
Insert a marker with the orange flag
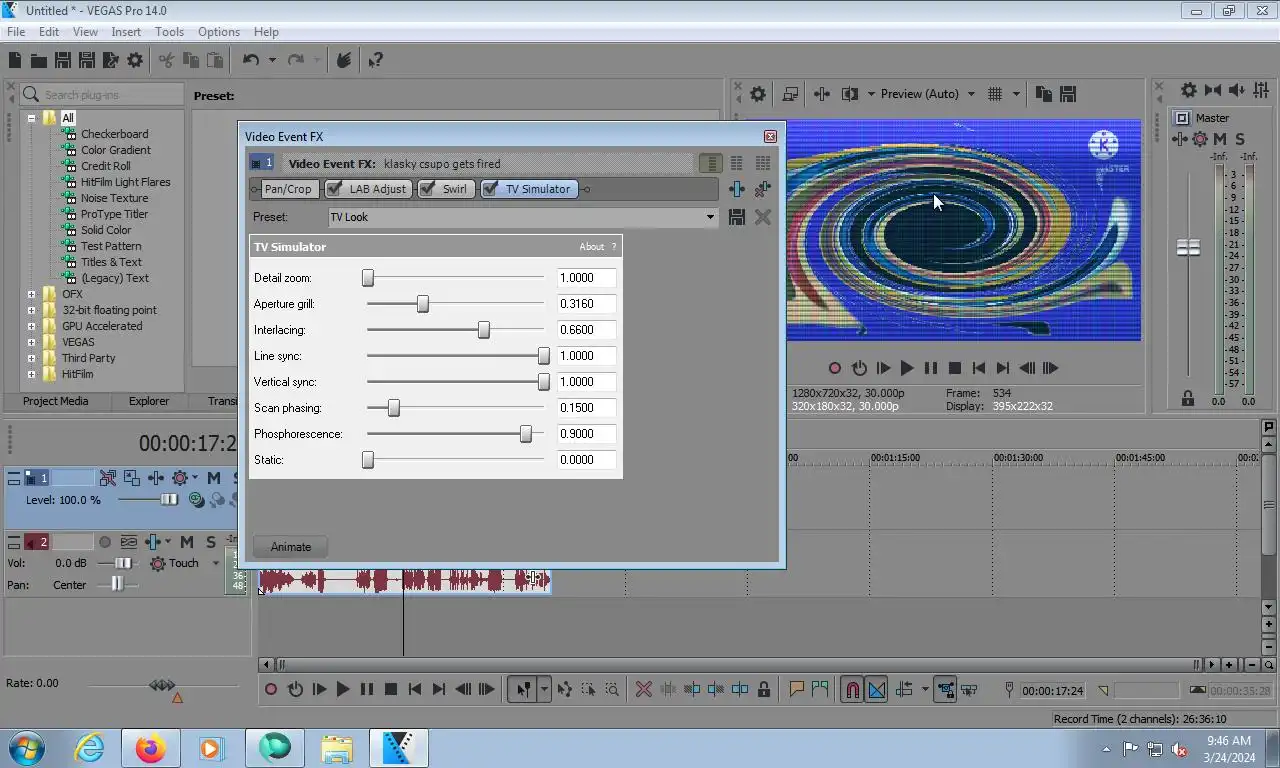pos(797,689)
